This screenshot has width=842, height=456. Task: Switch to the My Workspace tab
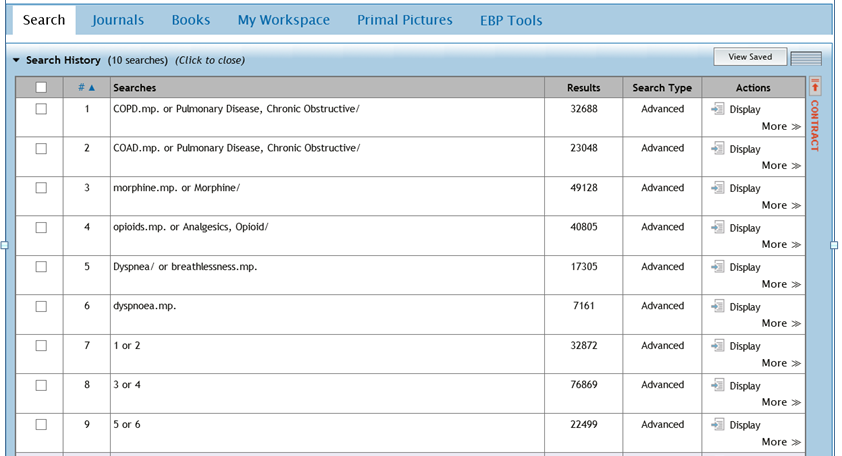pos(283,20)
